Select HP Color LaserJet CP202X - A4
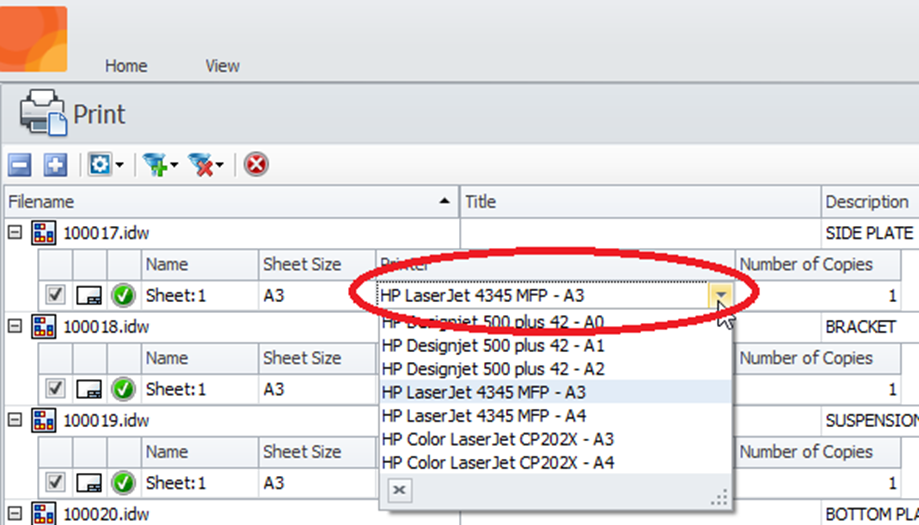 (556, 463)
